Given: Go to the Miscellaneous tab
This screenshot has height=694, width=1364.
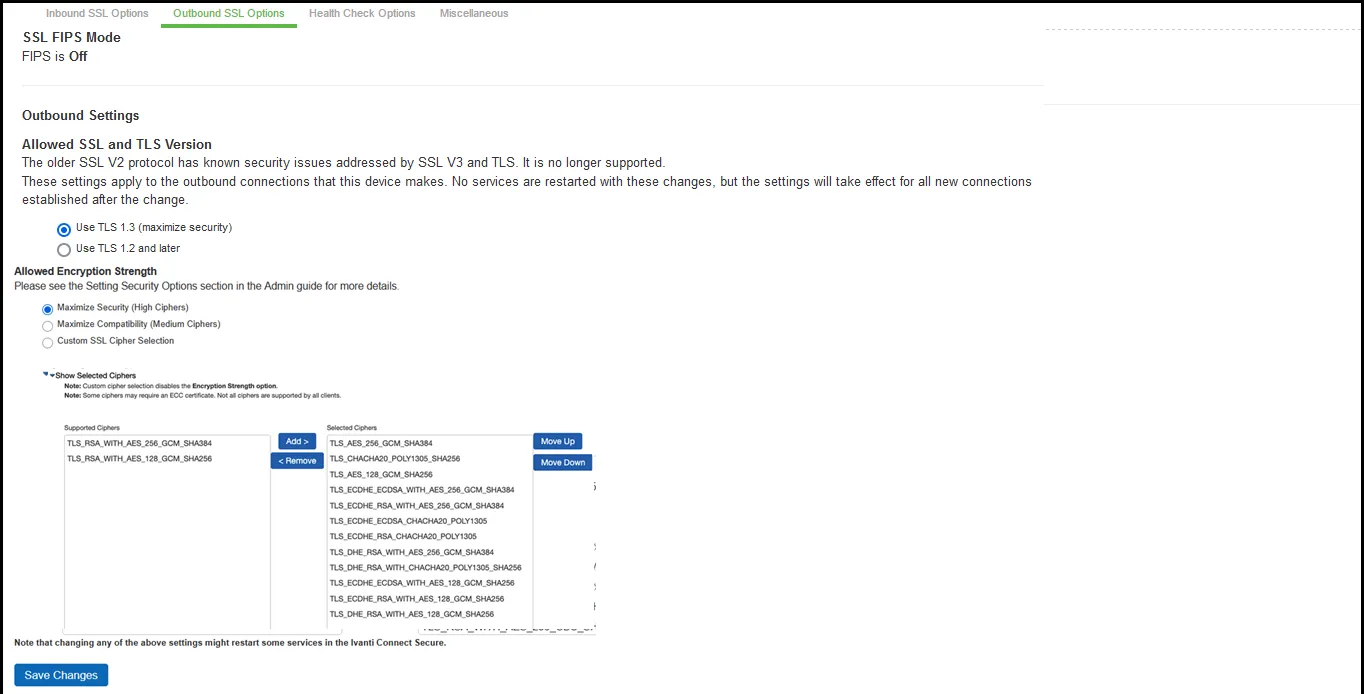Looking at the screenshot, I should point(474,14).
